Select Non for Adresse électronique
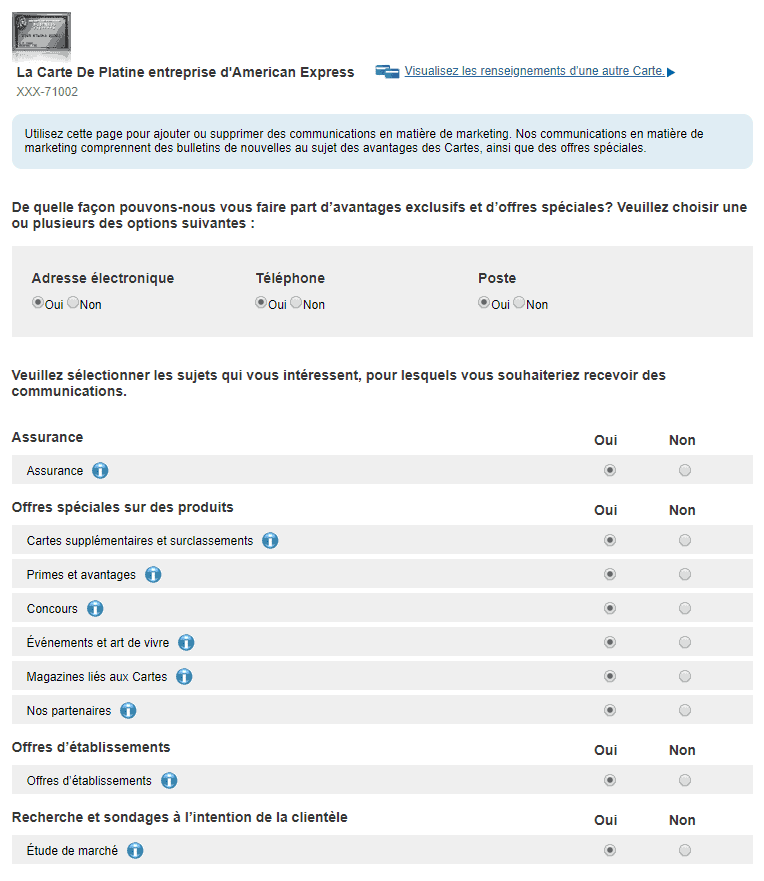Screen dimensions: 764x881 [72, 301]
